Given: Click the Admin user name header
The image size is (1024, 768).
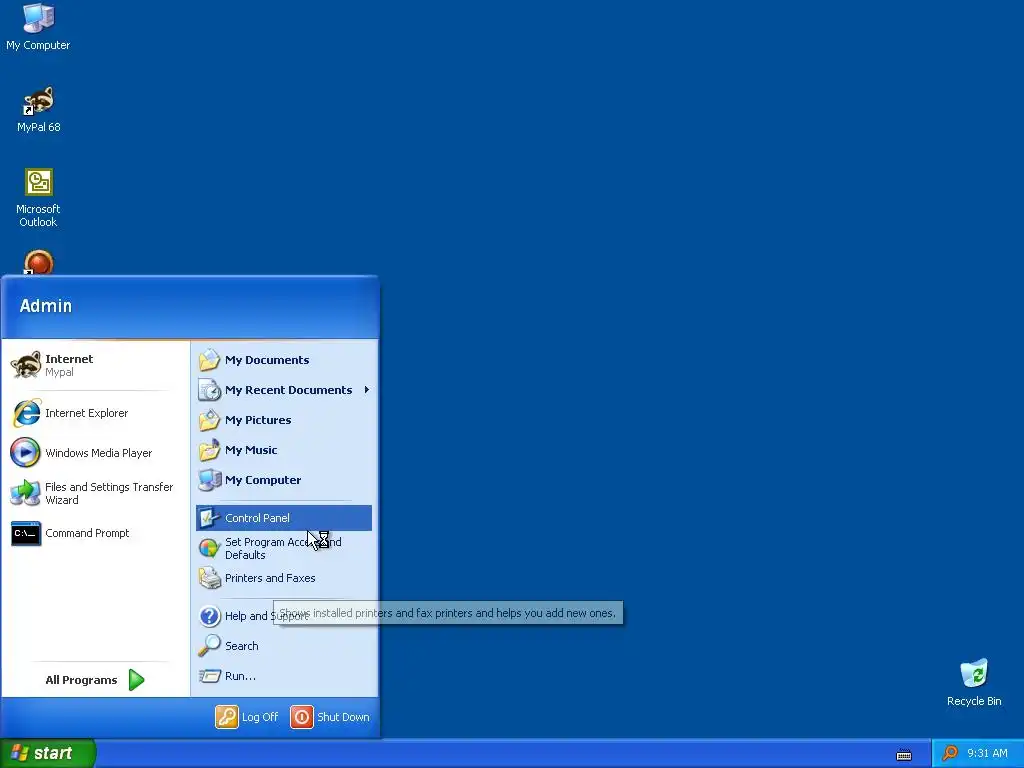Looking at the screenshot, I should coord(46,306).
